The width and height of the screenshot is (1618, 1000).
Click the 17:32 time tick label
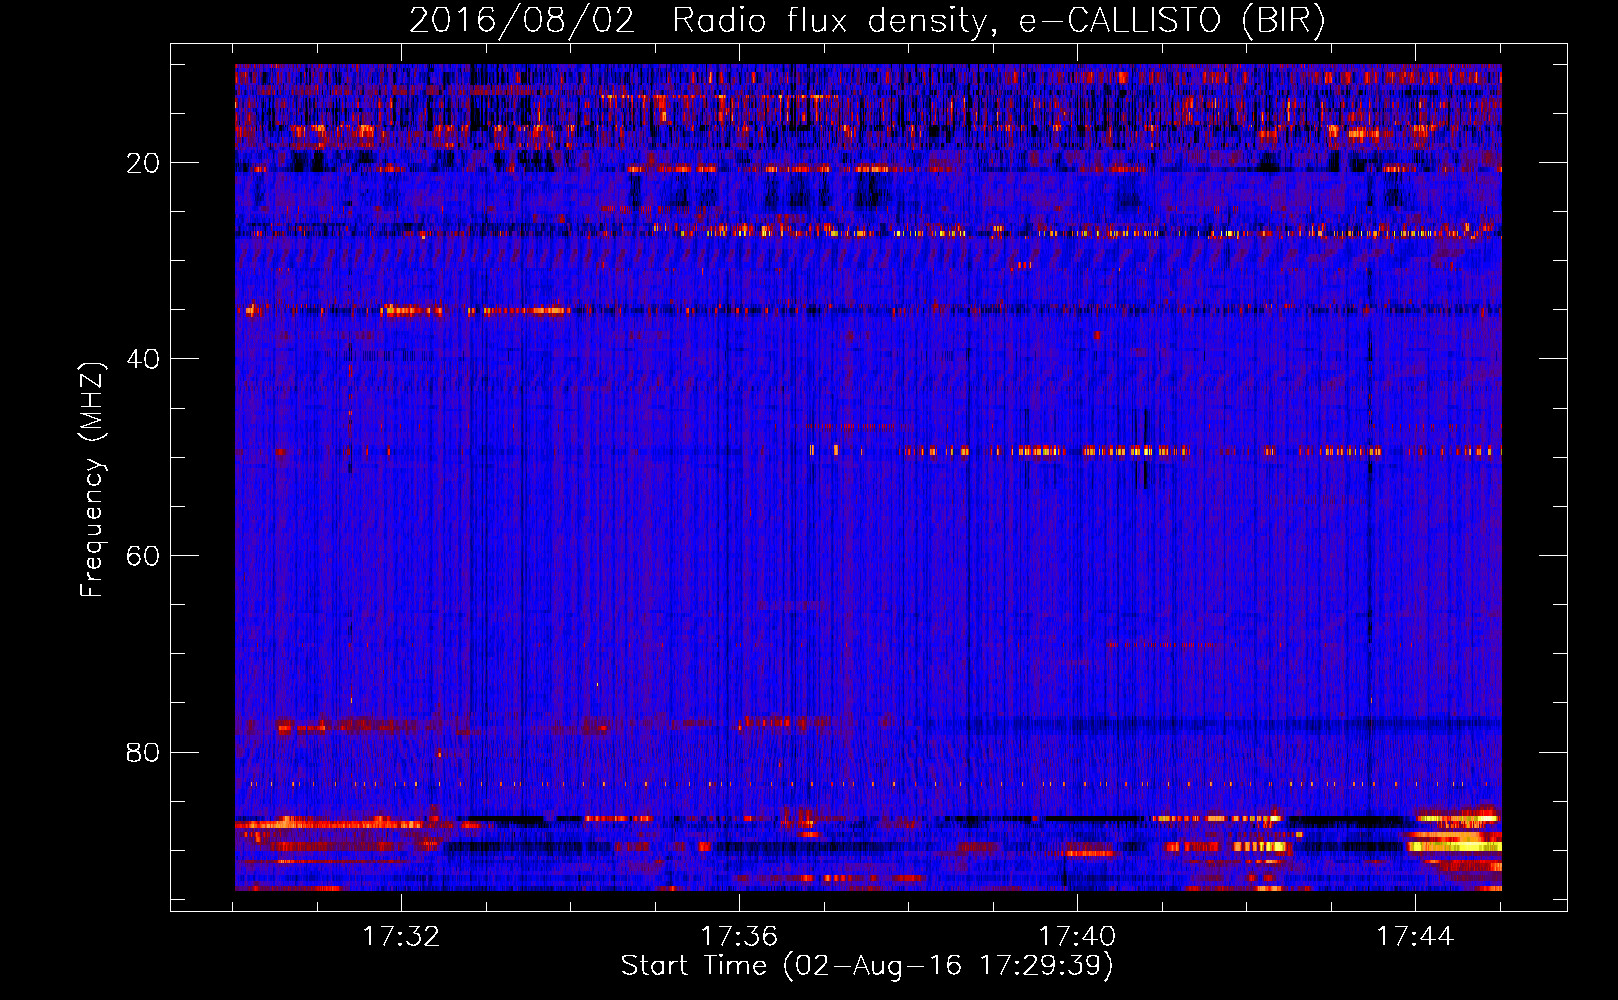tap(401, 937)
